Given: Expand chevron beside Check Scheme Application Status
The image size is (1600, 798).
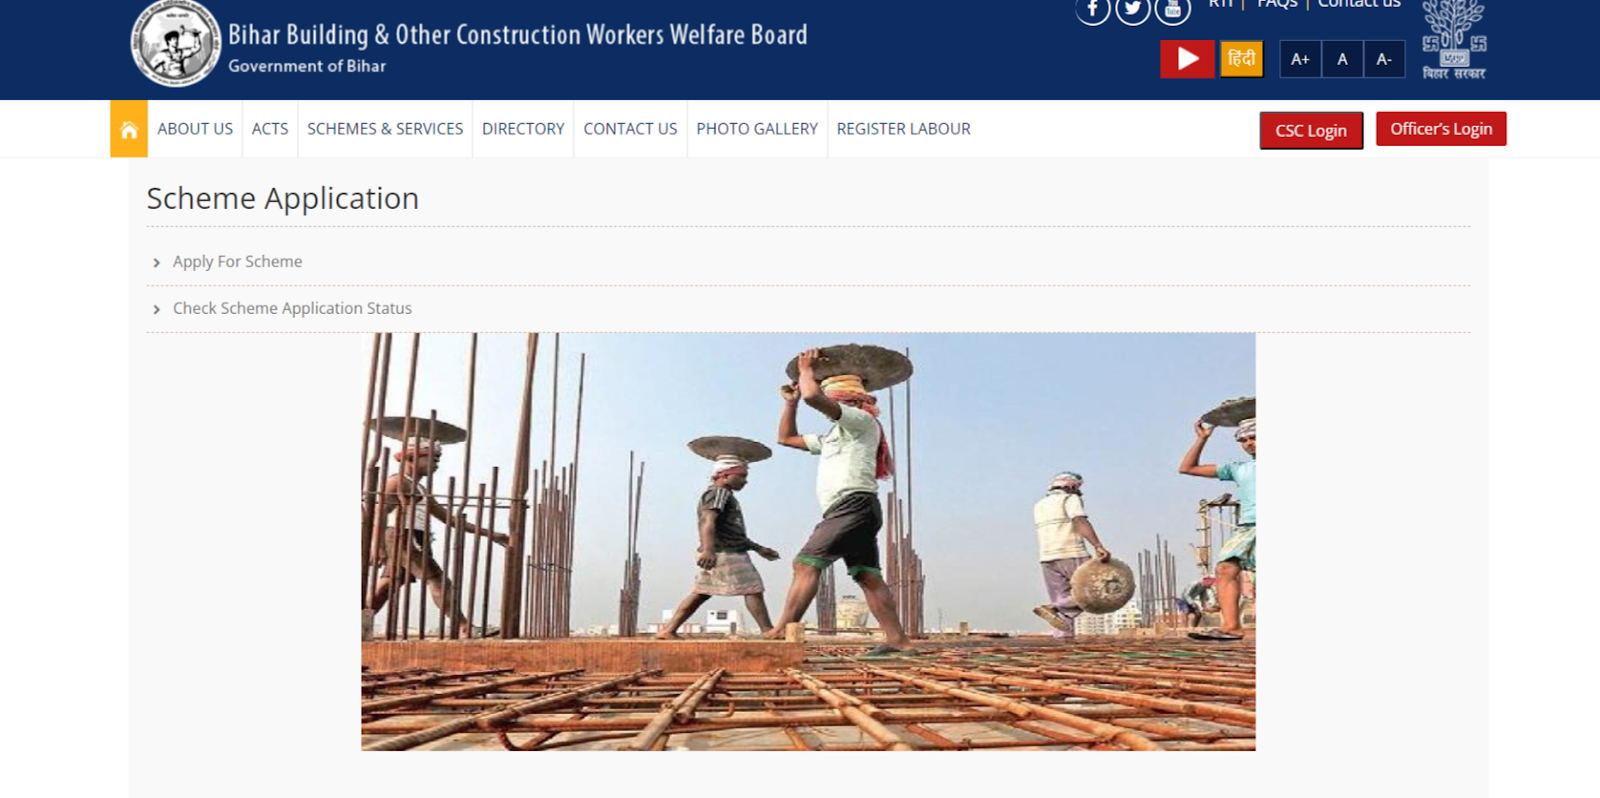Looking at the screenshot, I should point(156,310).
